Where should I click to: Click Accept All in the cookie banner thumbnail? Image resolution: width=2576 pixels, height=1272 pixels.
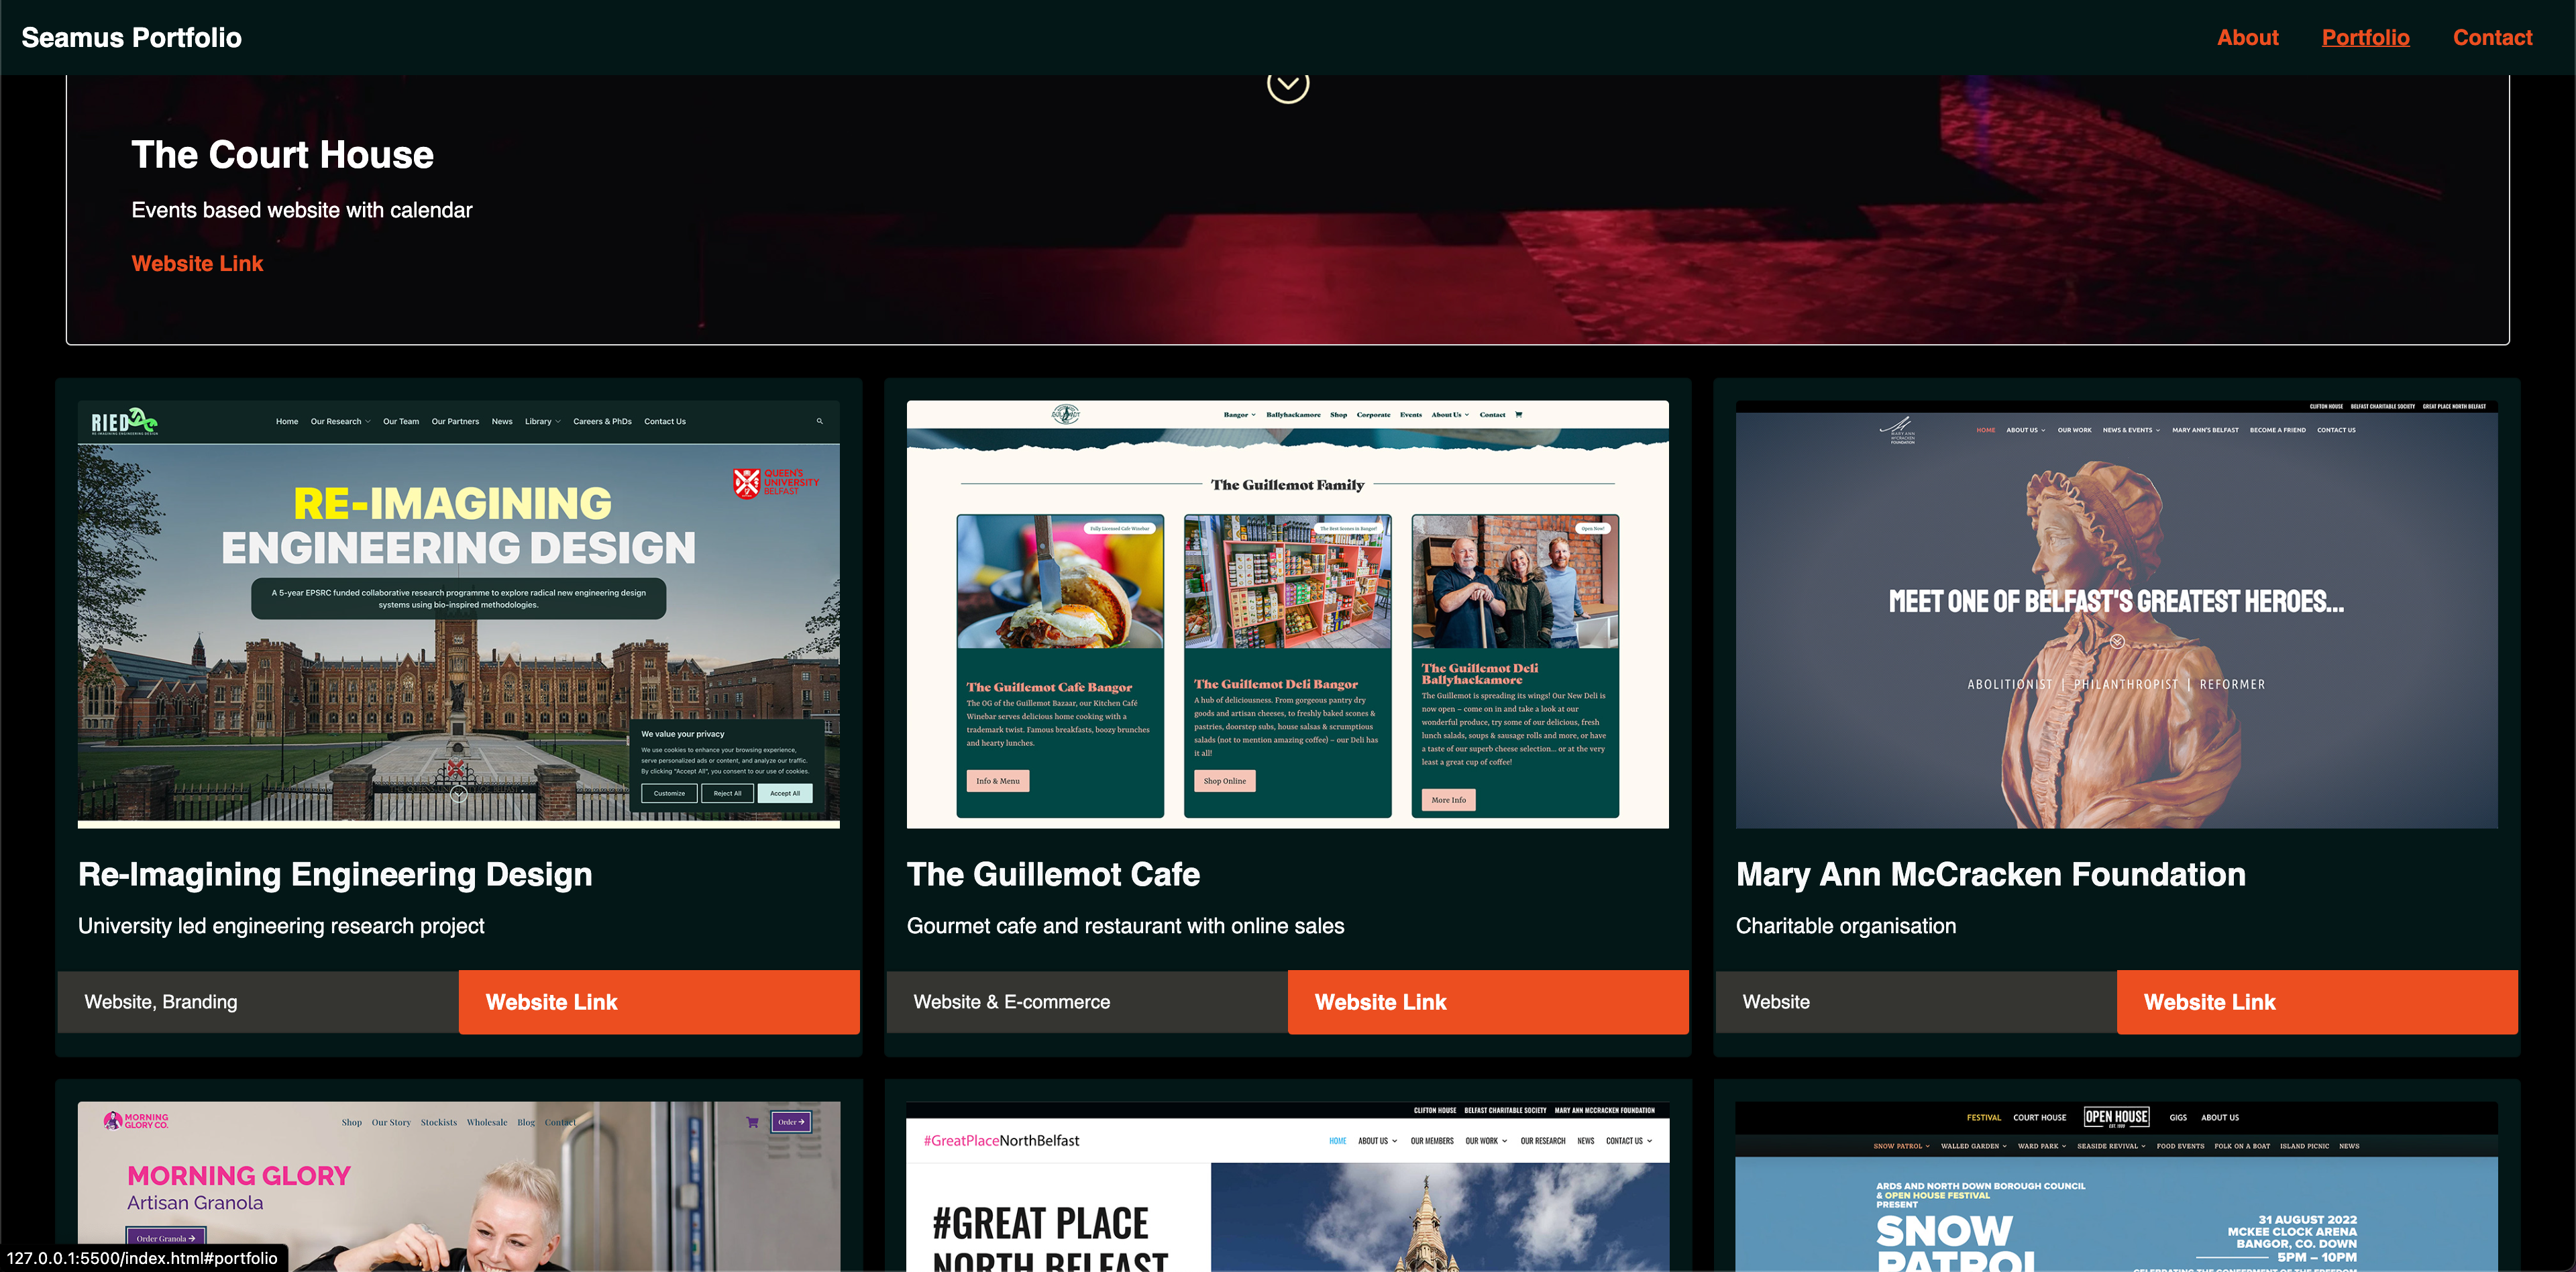point(785,793)
